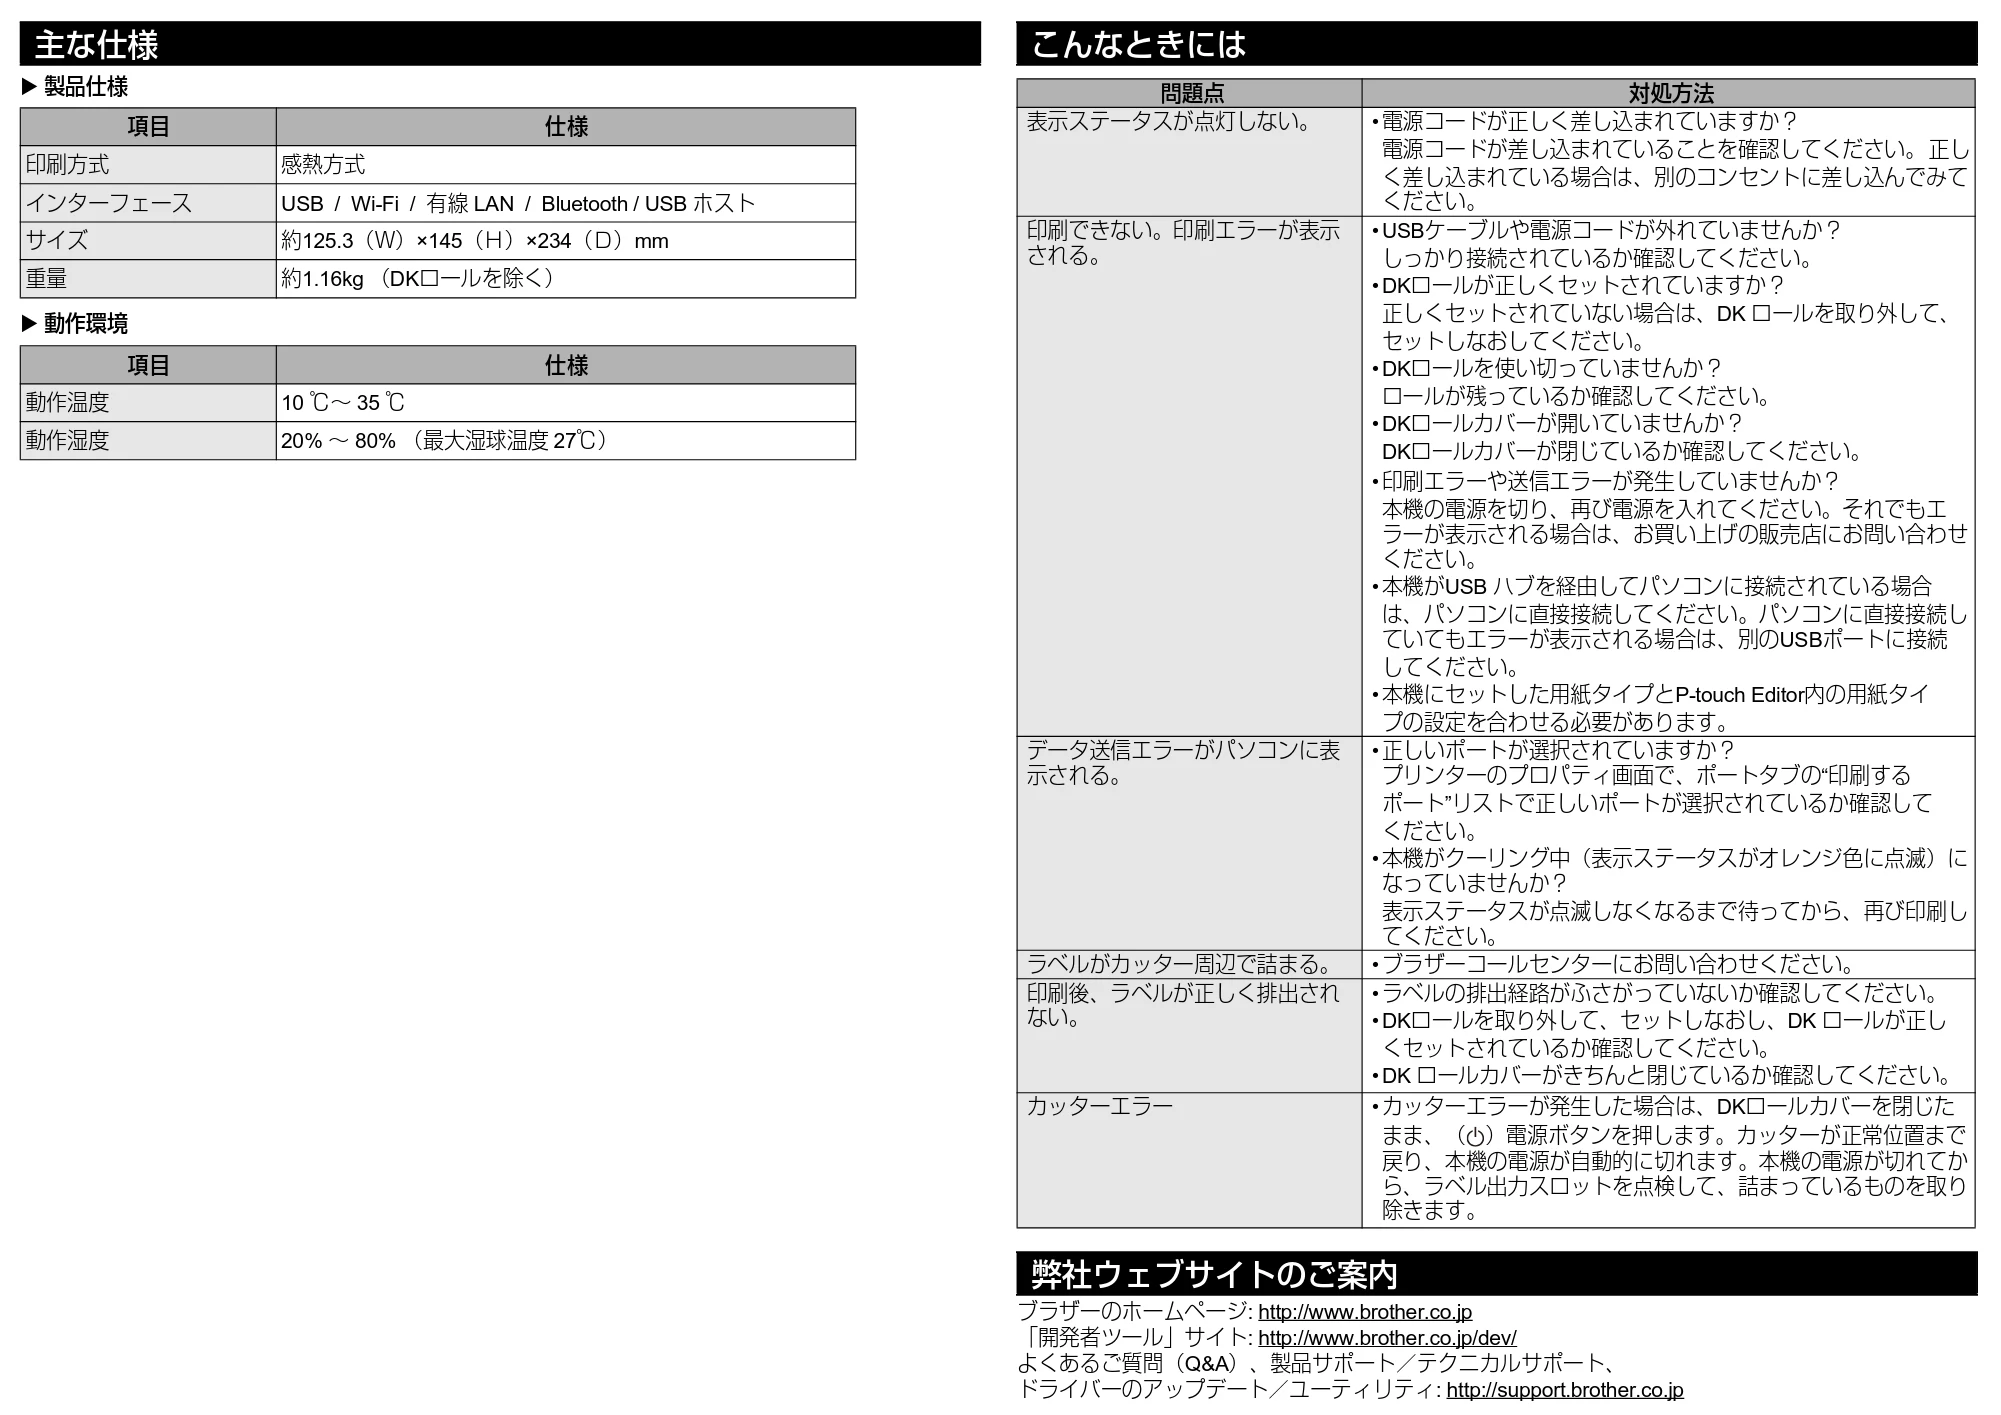Click the カッターエラー problem cell

1190,1160
